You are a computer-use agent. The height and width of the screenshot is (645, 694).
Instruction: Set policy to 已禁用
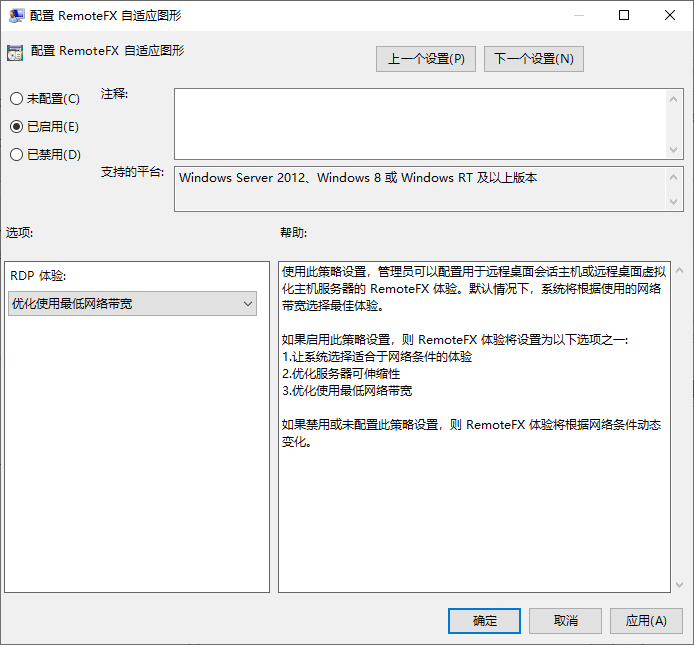coord(16,155)
